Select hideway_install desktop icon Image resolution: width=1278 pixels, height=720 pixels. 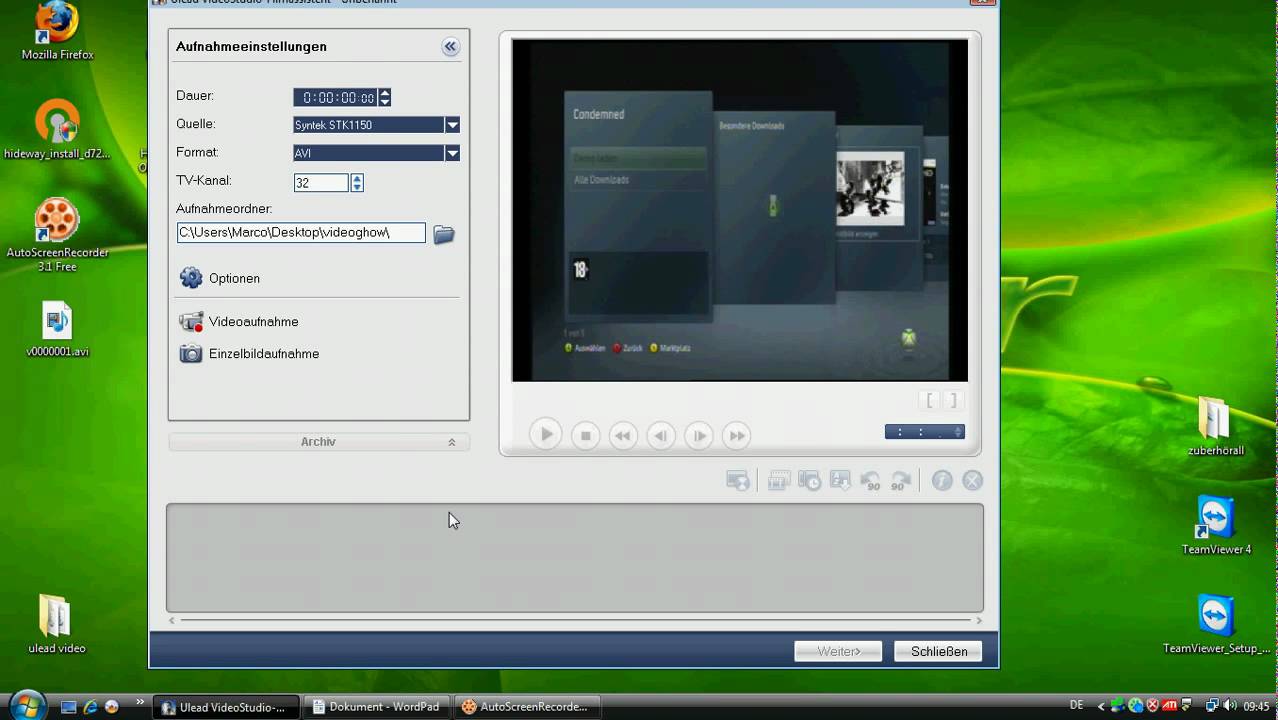coord(57,130)
